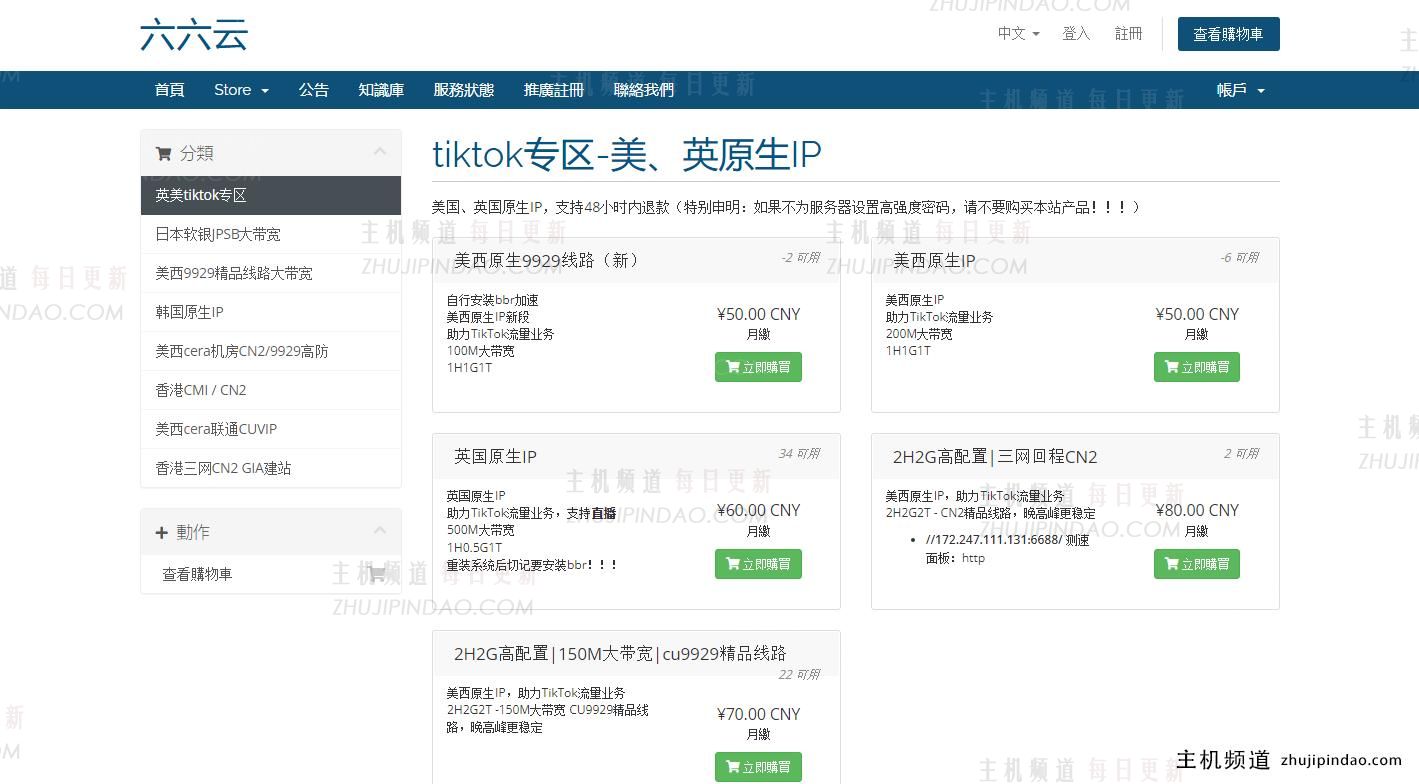Open the 知識庫 navigation item
The width and height of the screenshot is (1419, 784).
[x=381, y=90]
